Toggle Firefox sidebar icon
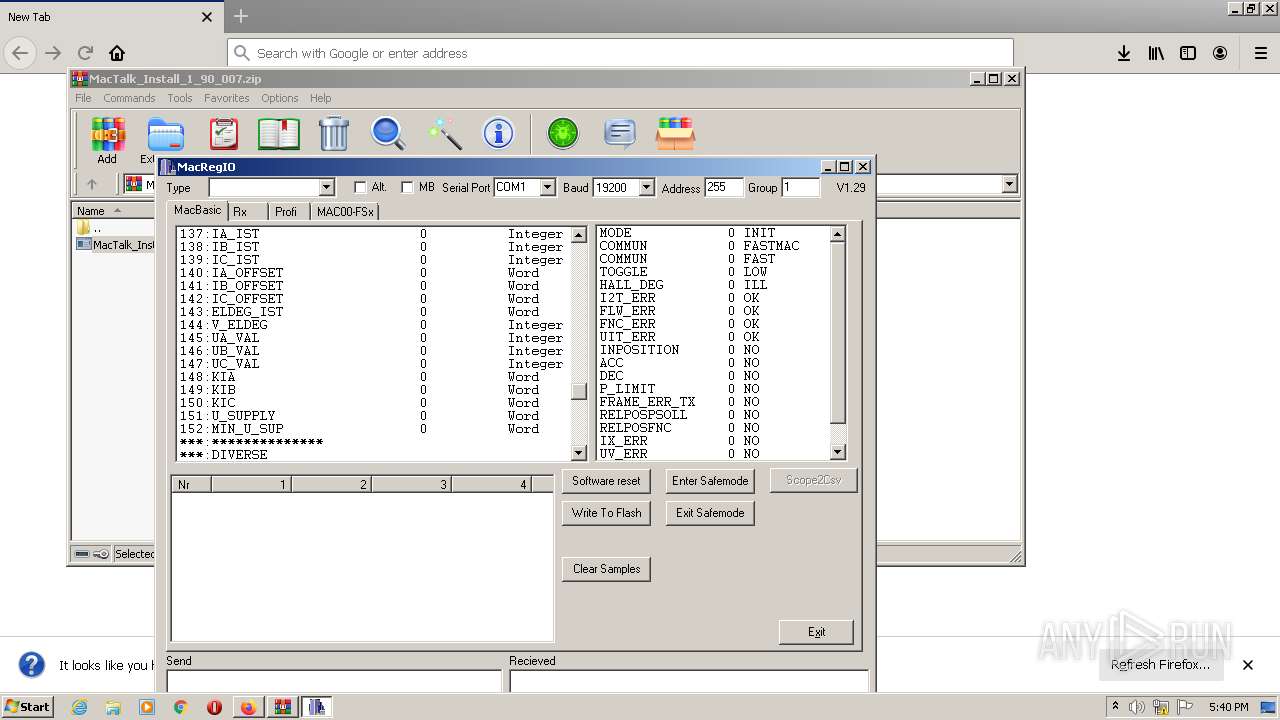This screenshot has width=1280, height=720. [x=1188, y=53]
